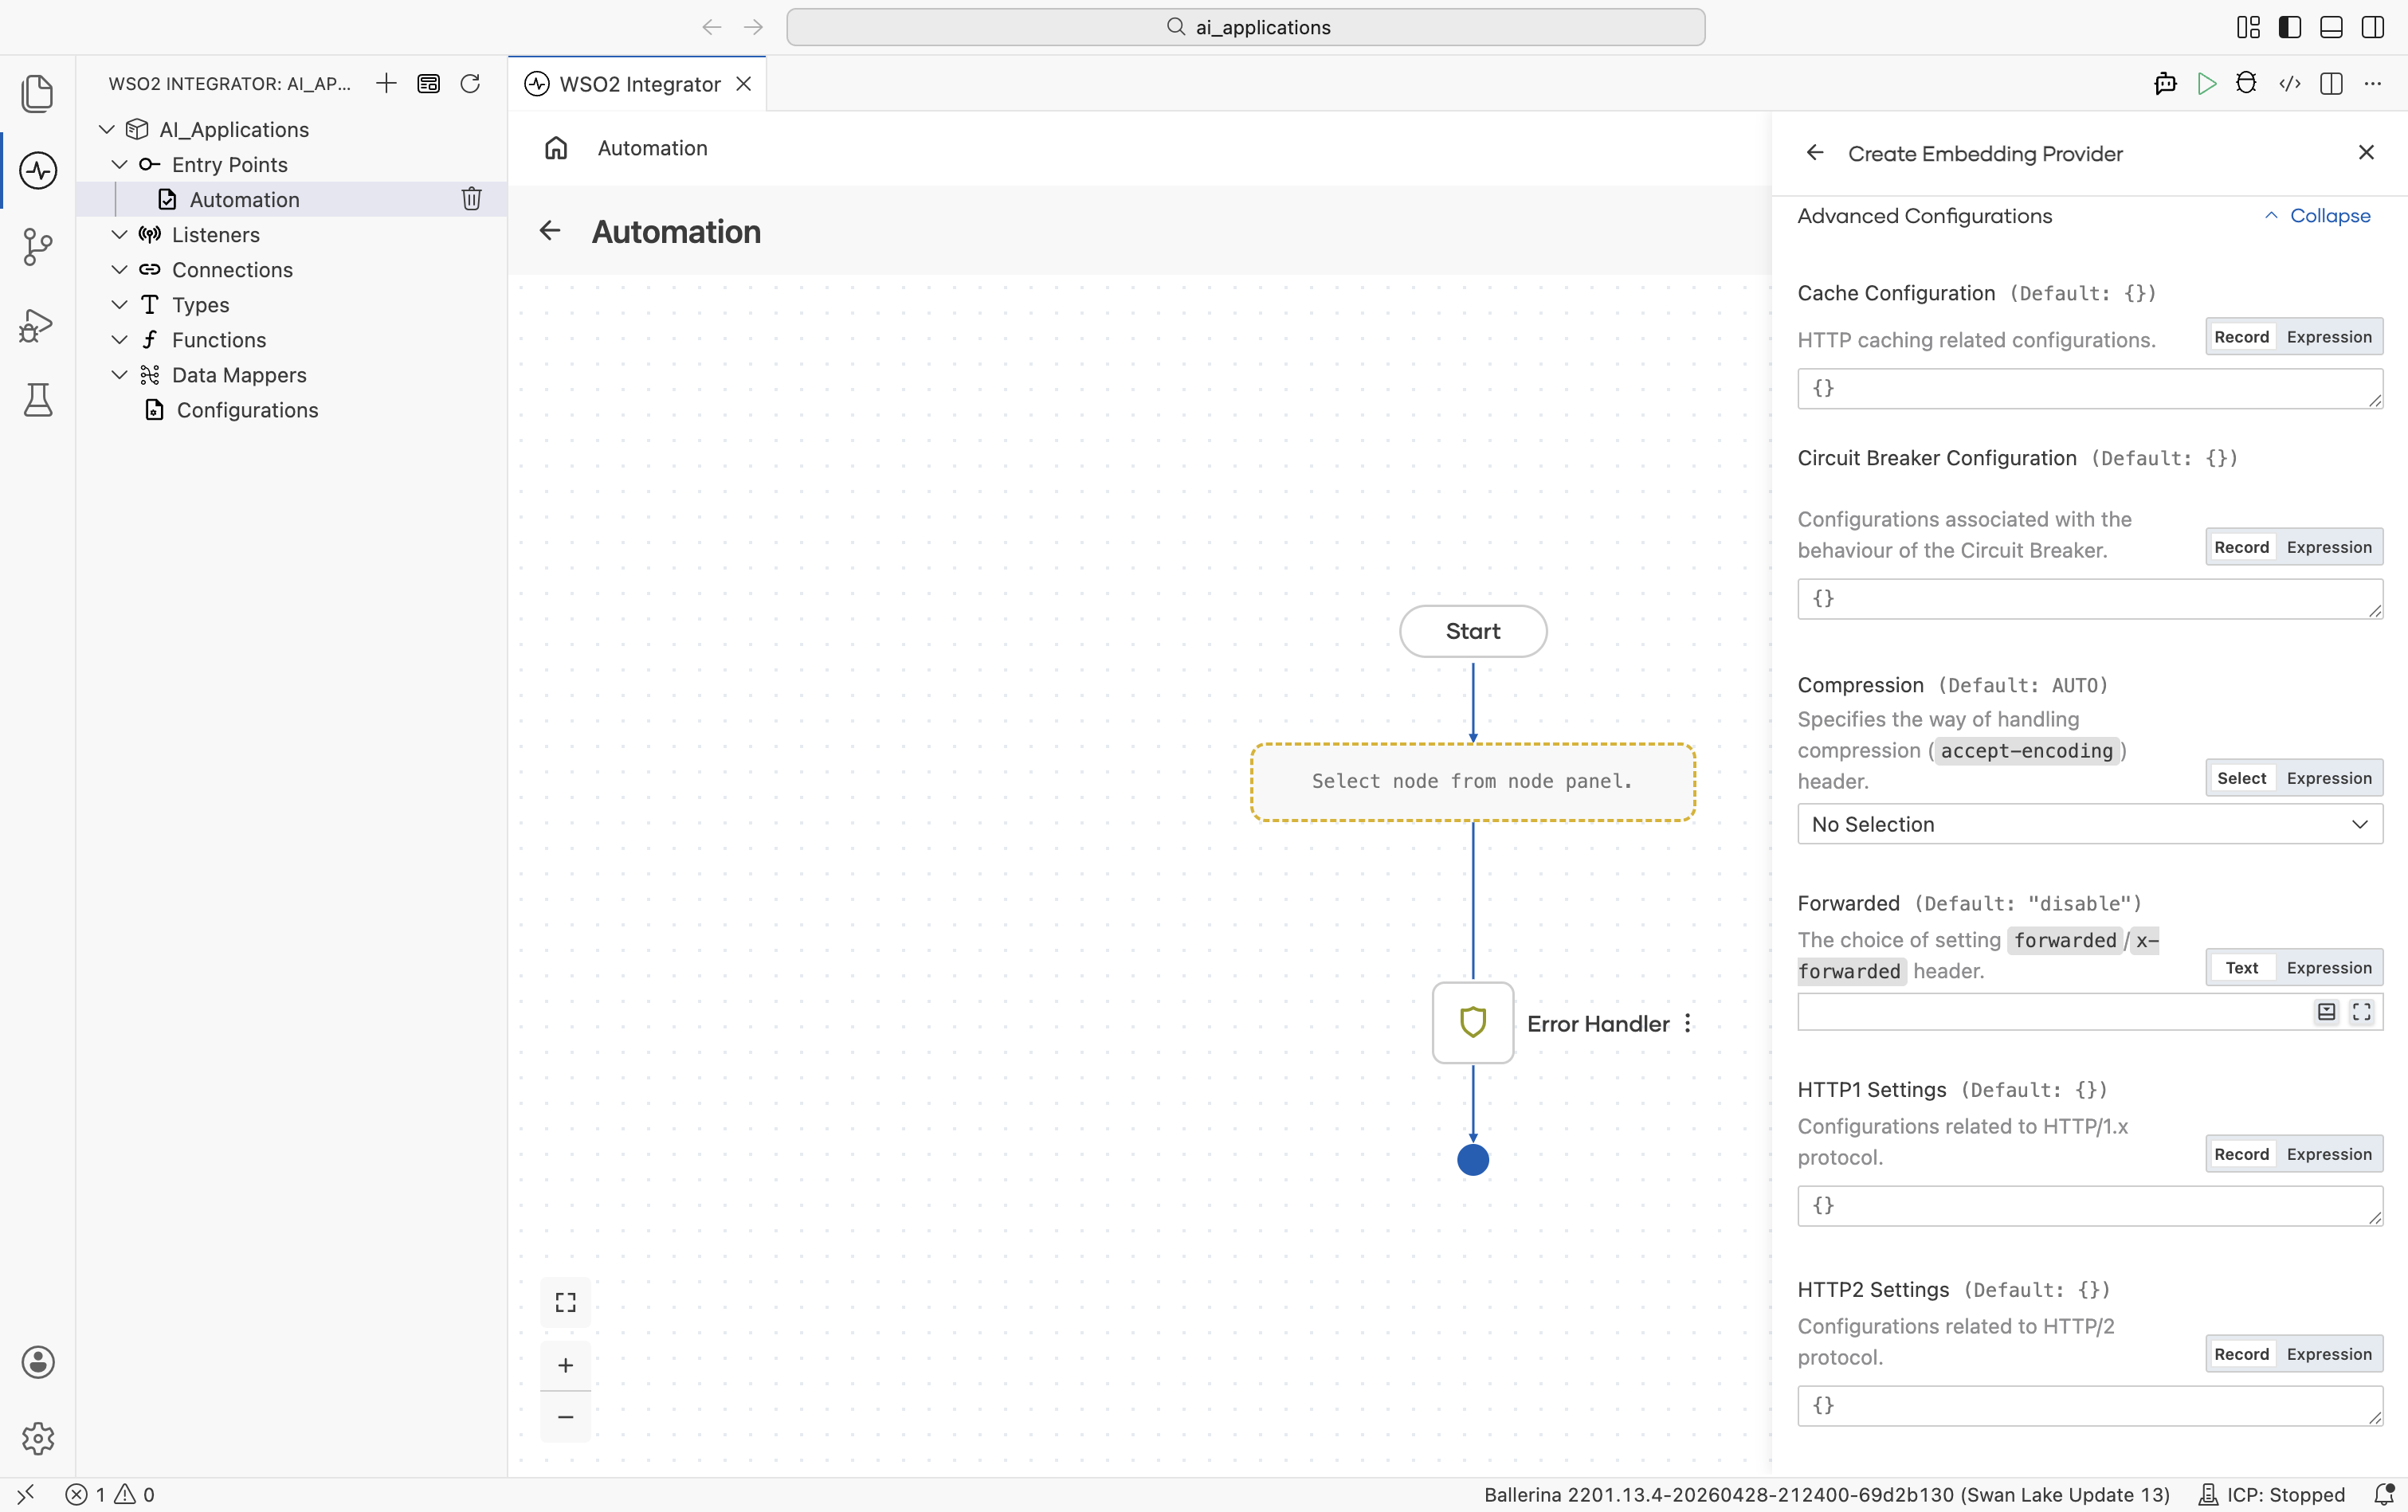Click the ai_applications command center search box
Viewport: 2408px width, 1512px height.
pyautogui.click(x=1246, y=27)
